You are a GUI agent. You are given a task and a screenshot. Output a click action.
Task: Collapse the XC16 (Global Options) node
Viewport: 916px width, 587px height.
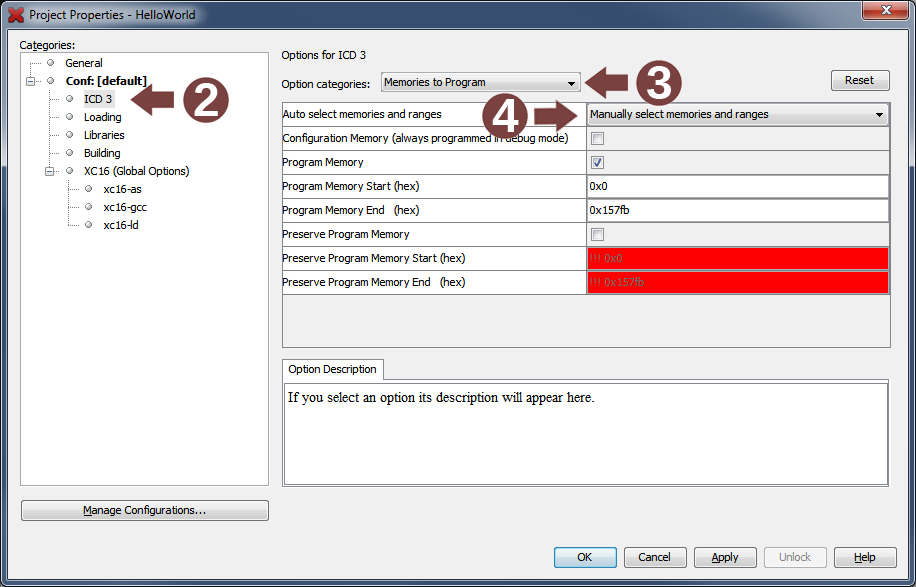(50, 171)
